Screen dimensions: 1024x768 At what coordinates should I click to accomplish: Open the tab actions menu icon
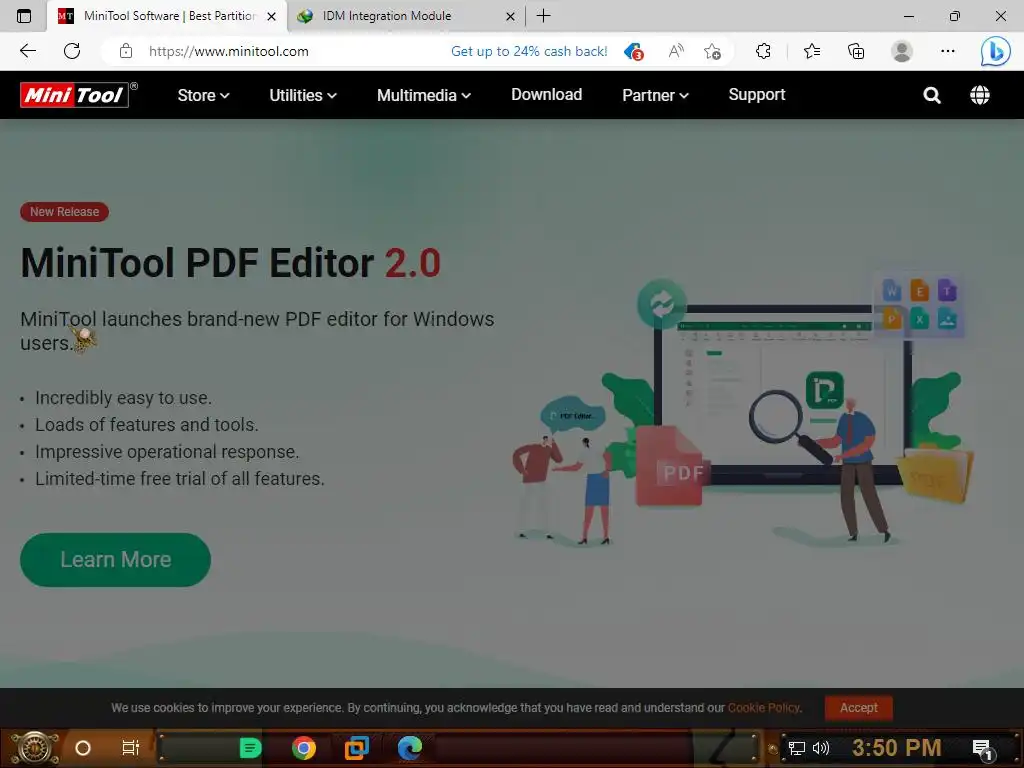coord(24,16)
